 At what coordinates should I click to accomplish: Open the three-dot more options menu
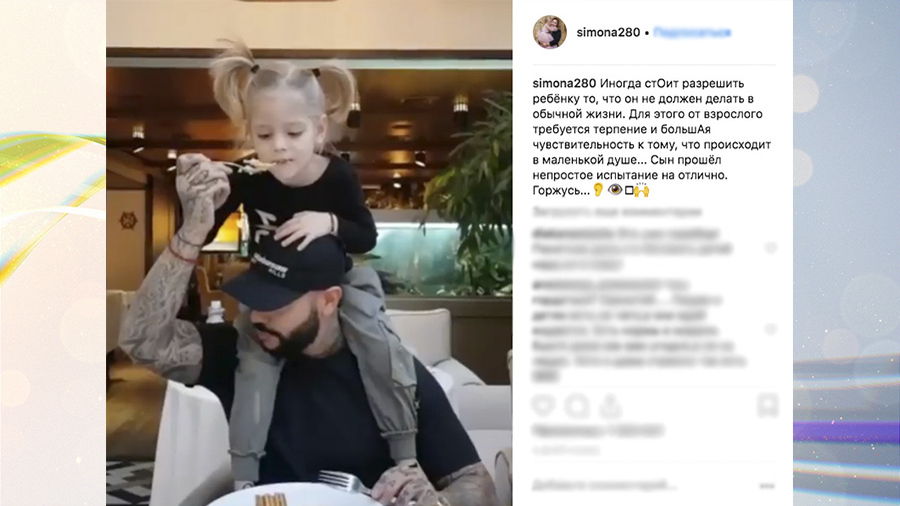tap(767, 486)
